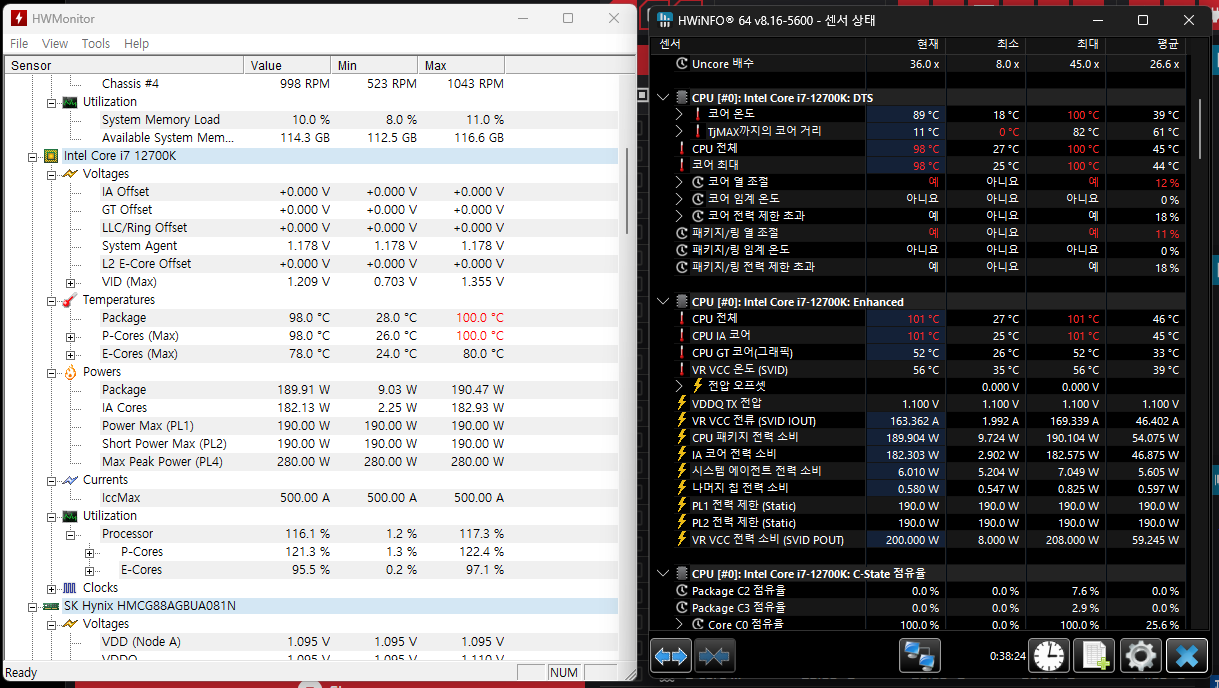Open the Tools menu
Screen dimensions: 1219x688
[x=96, y=43]
